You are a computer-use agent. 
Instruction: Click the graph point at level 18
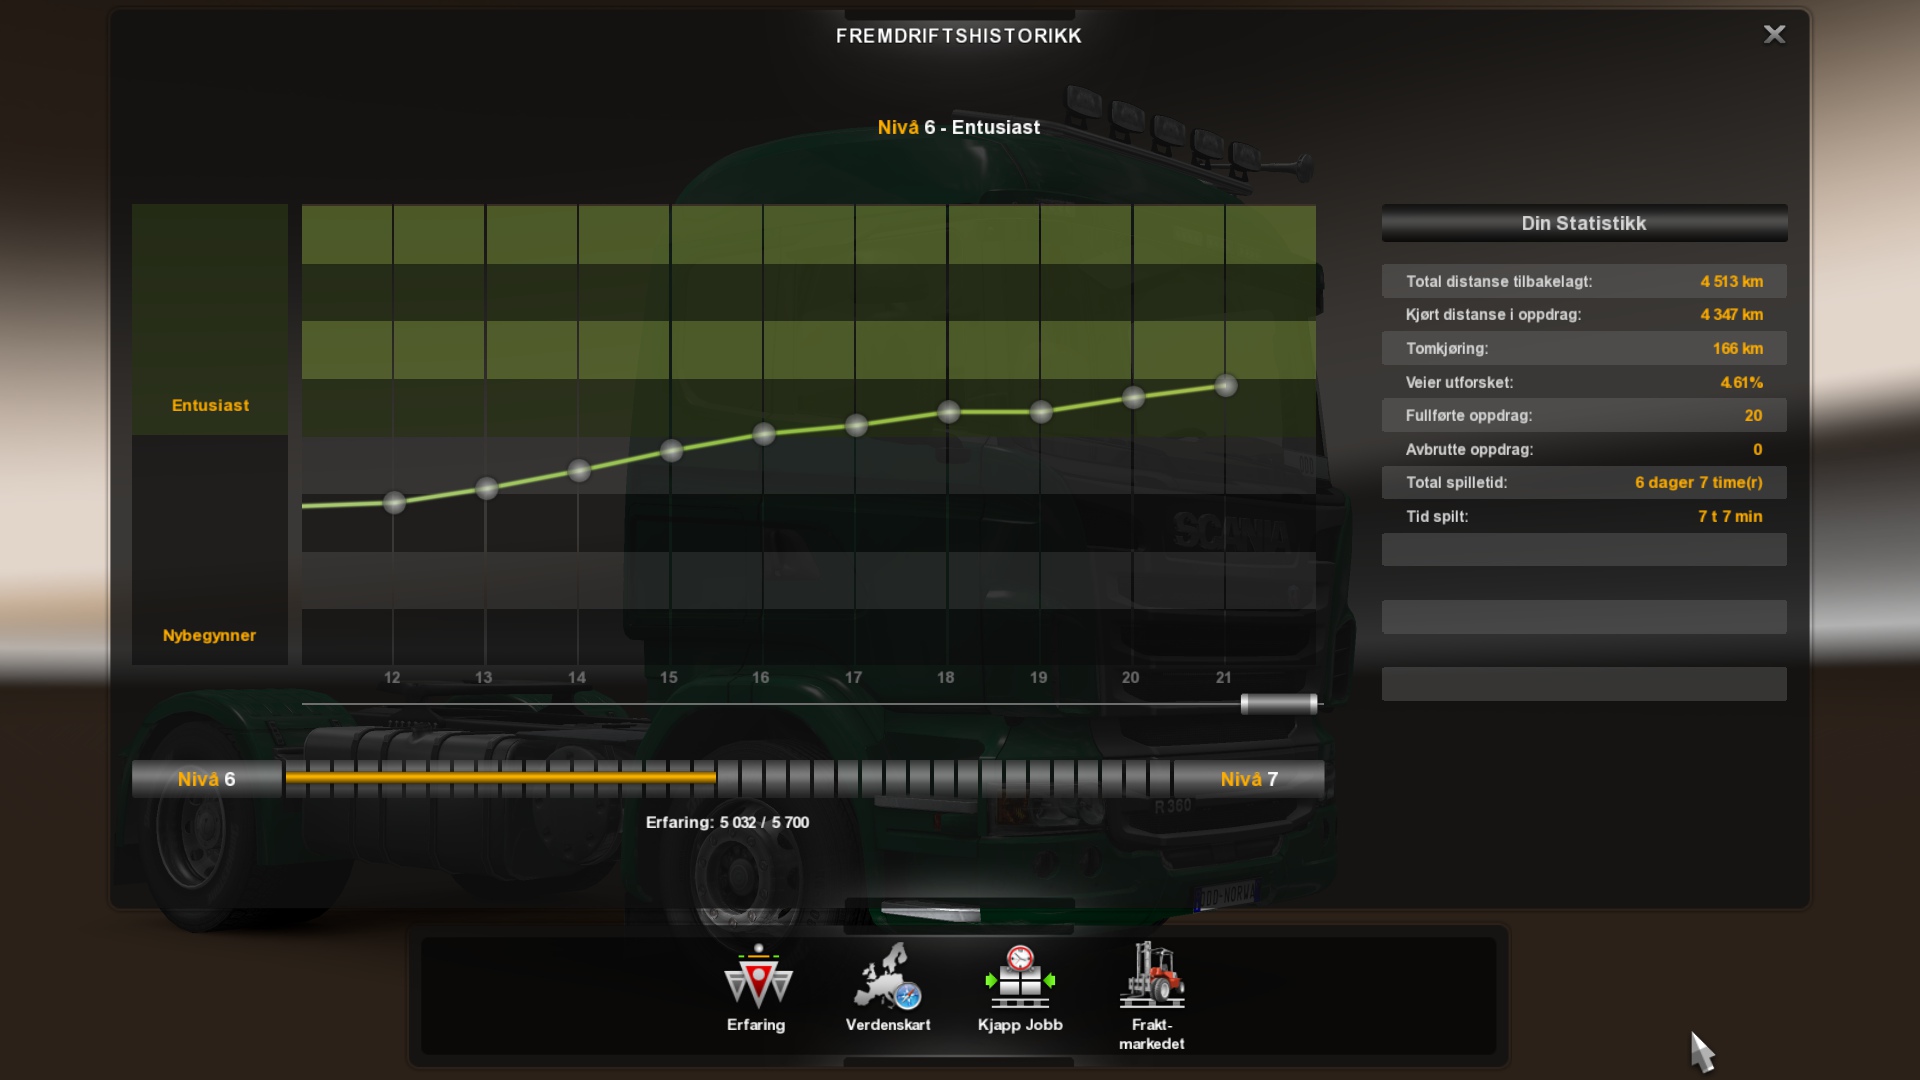click(x=949, y=412)
